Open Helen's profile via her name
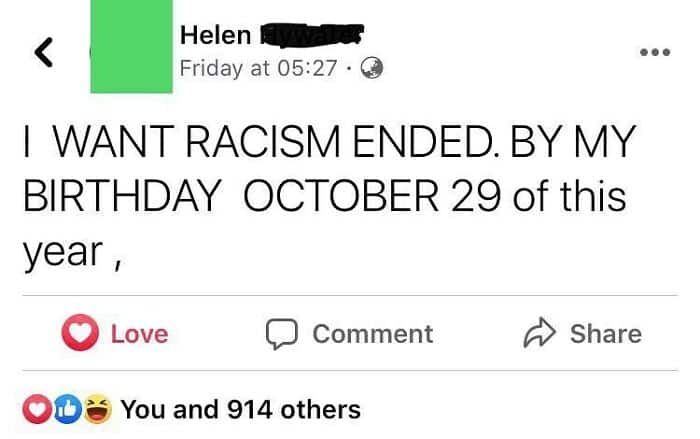Screen dimensions: 700x439 (215, 35)
